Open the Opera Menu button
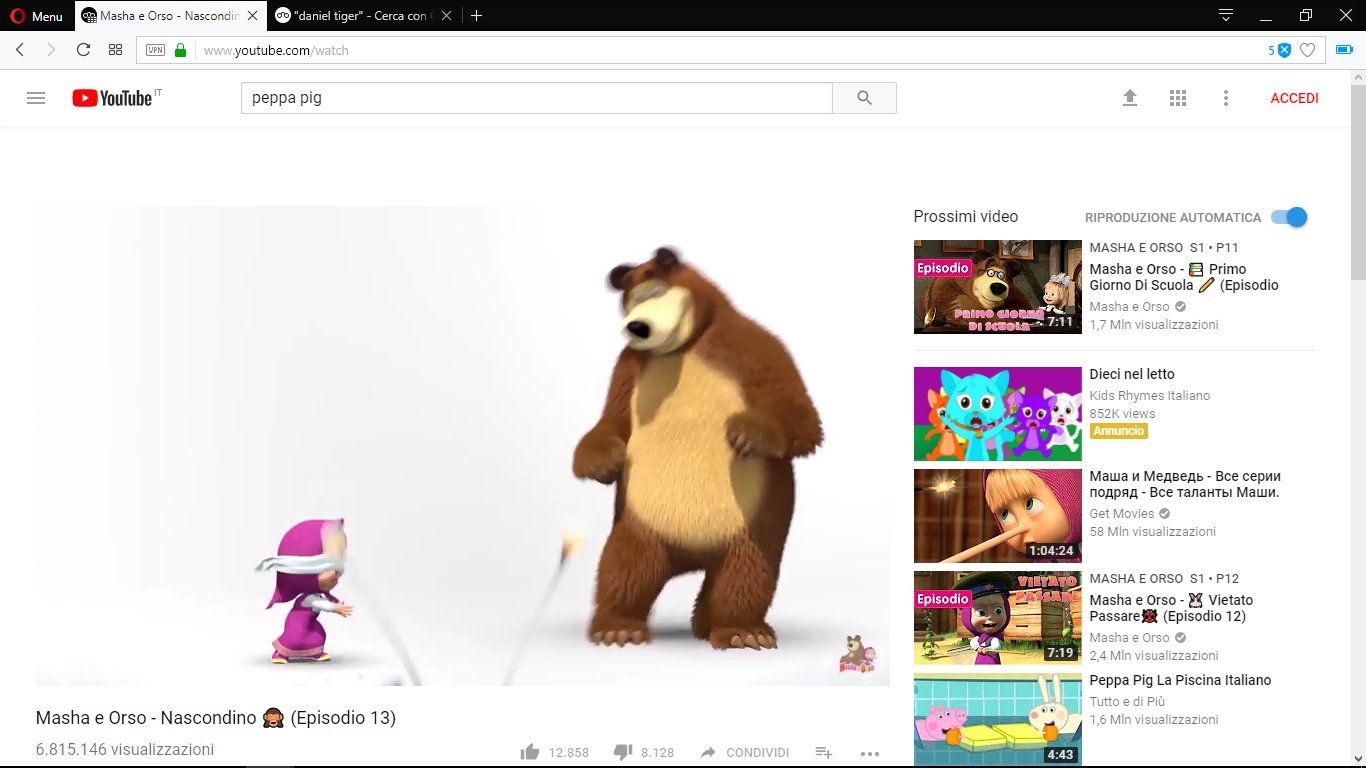1366x768 pixels. click(37, 16)
